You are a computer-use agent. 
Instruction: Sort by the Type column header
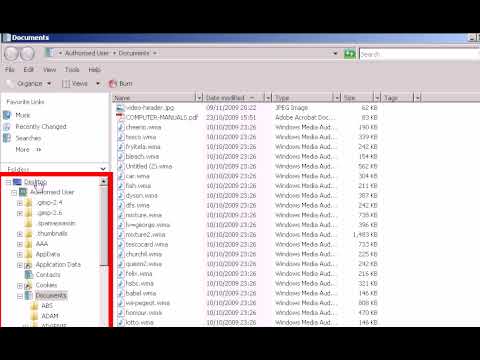click(x=303, y=98)
